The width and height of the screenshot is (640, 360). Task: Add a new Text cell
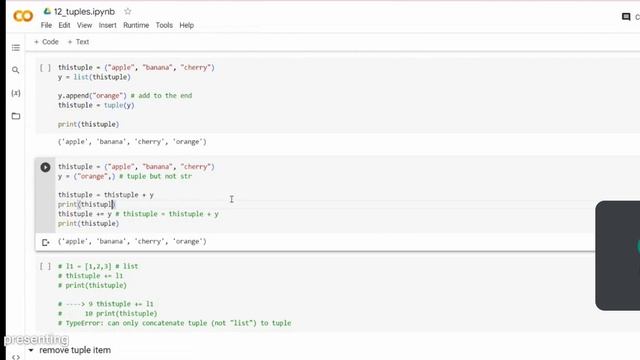[x=78, y=42]
